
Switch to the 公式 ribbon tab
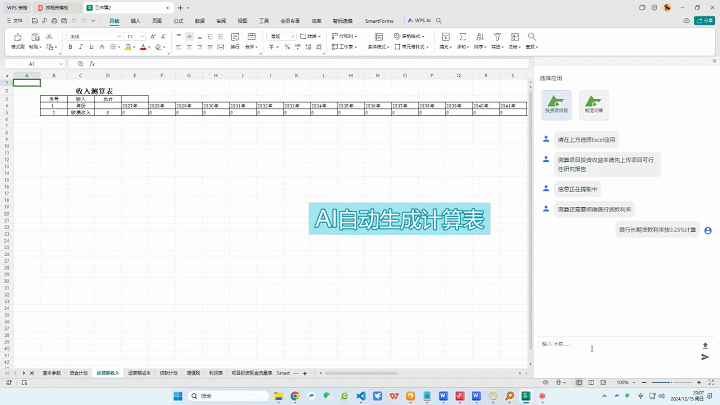(178, 20)
